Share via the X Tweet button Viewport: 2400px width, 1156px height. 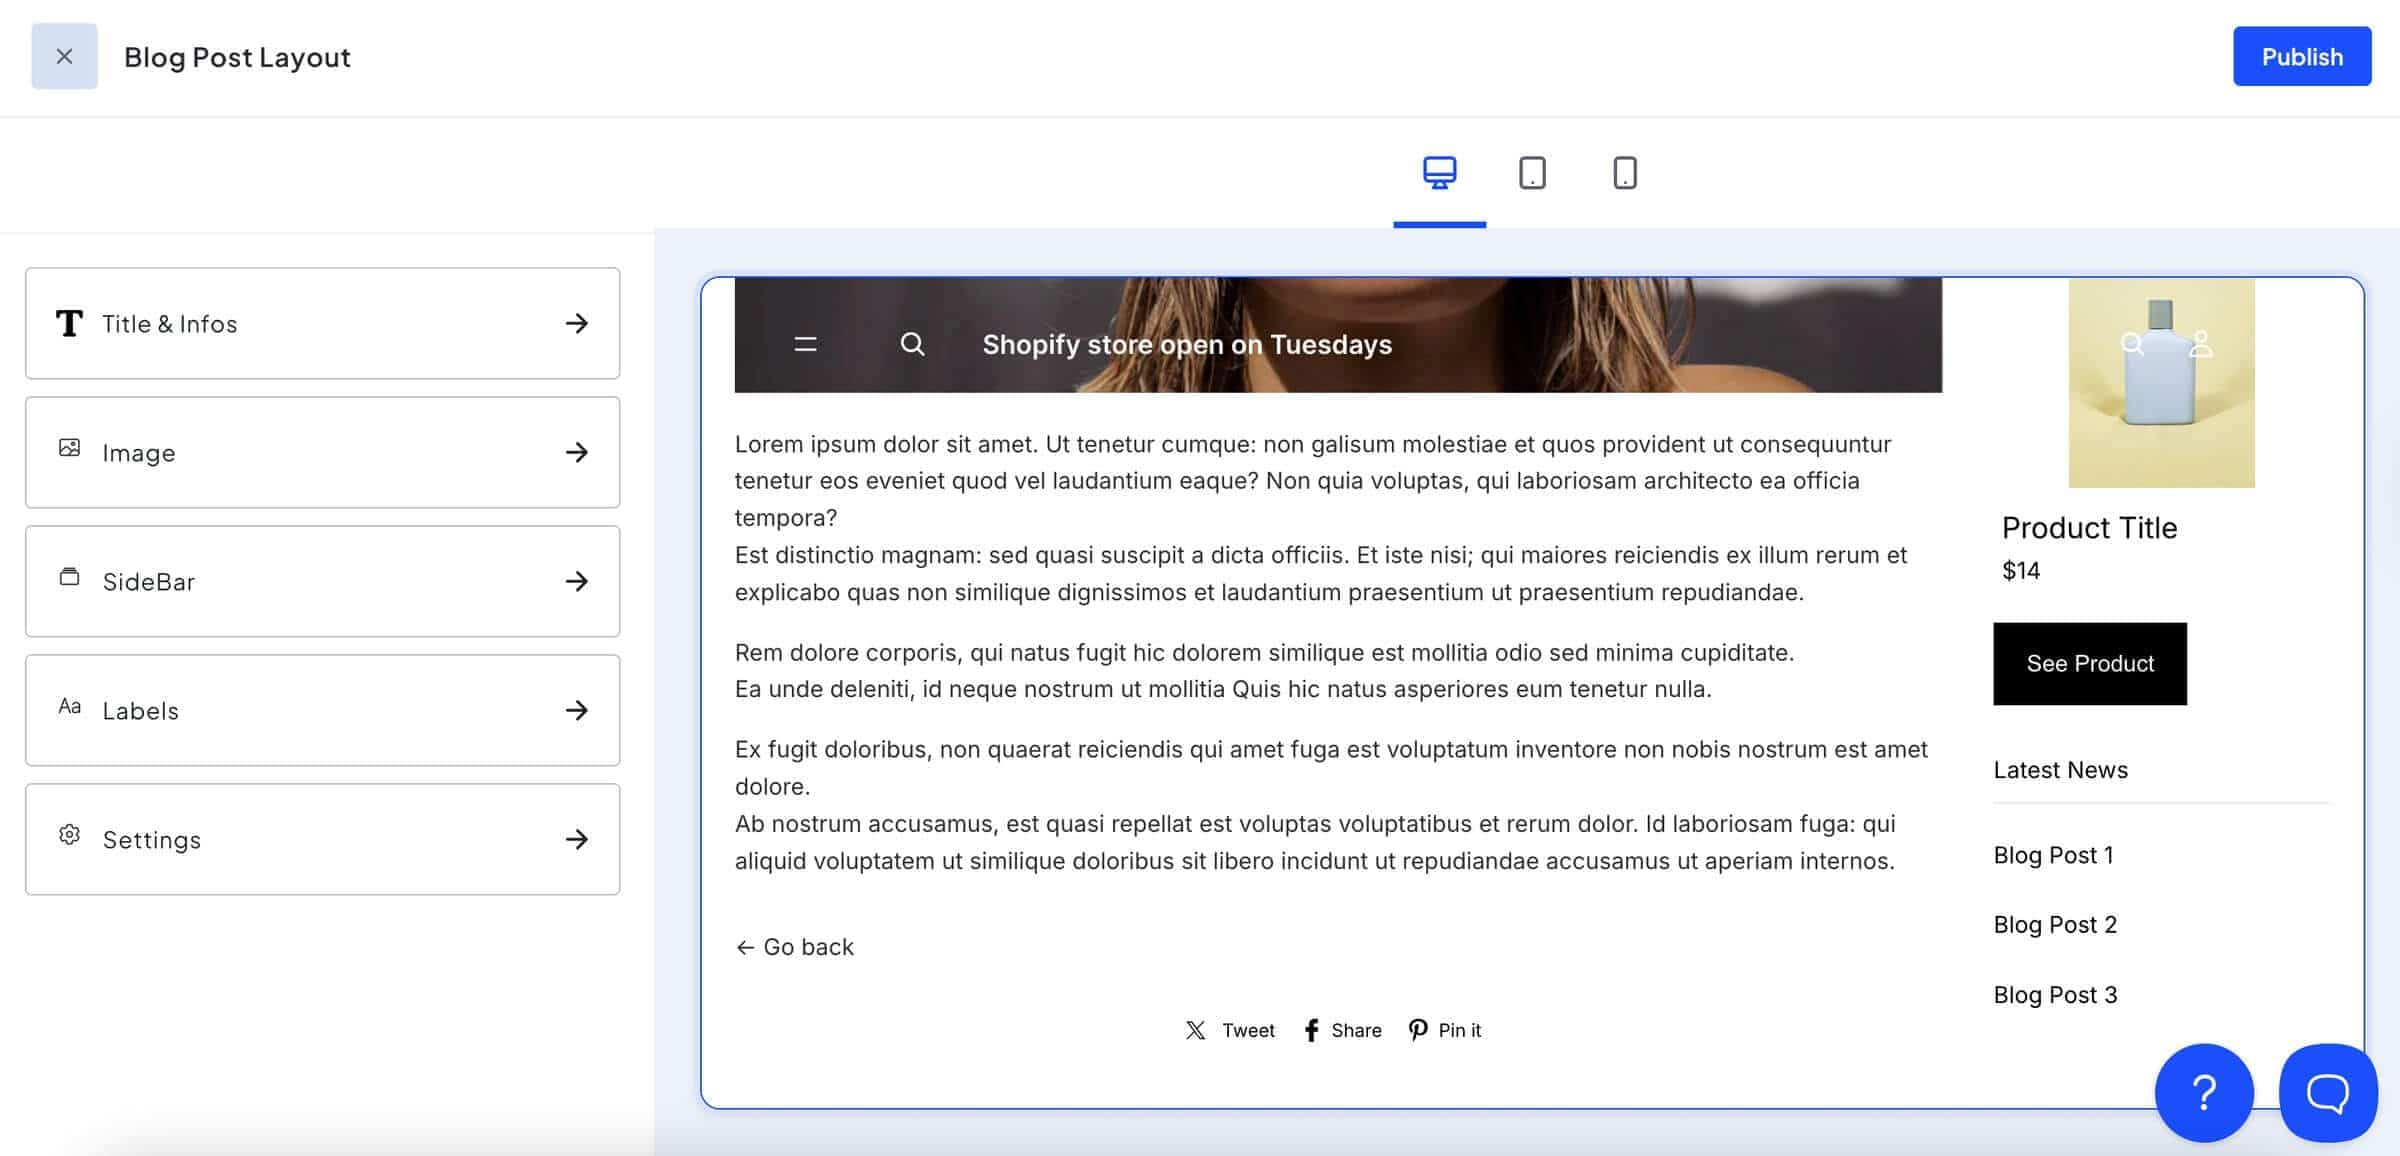(x=1230, y=1030)
